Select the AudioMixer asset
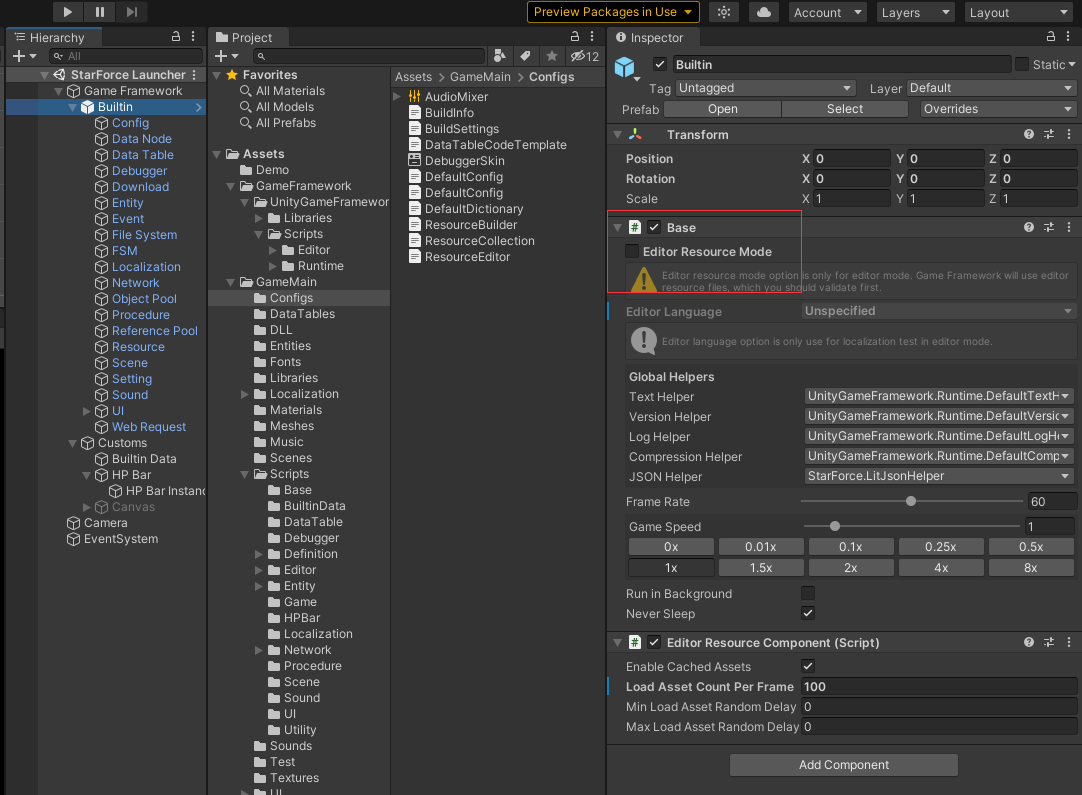Viewport: 1082px width, 795px height. (x=456, y=97)
